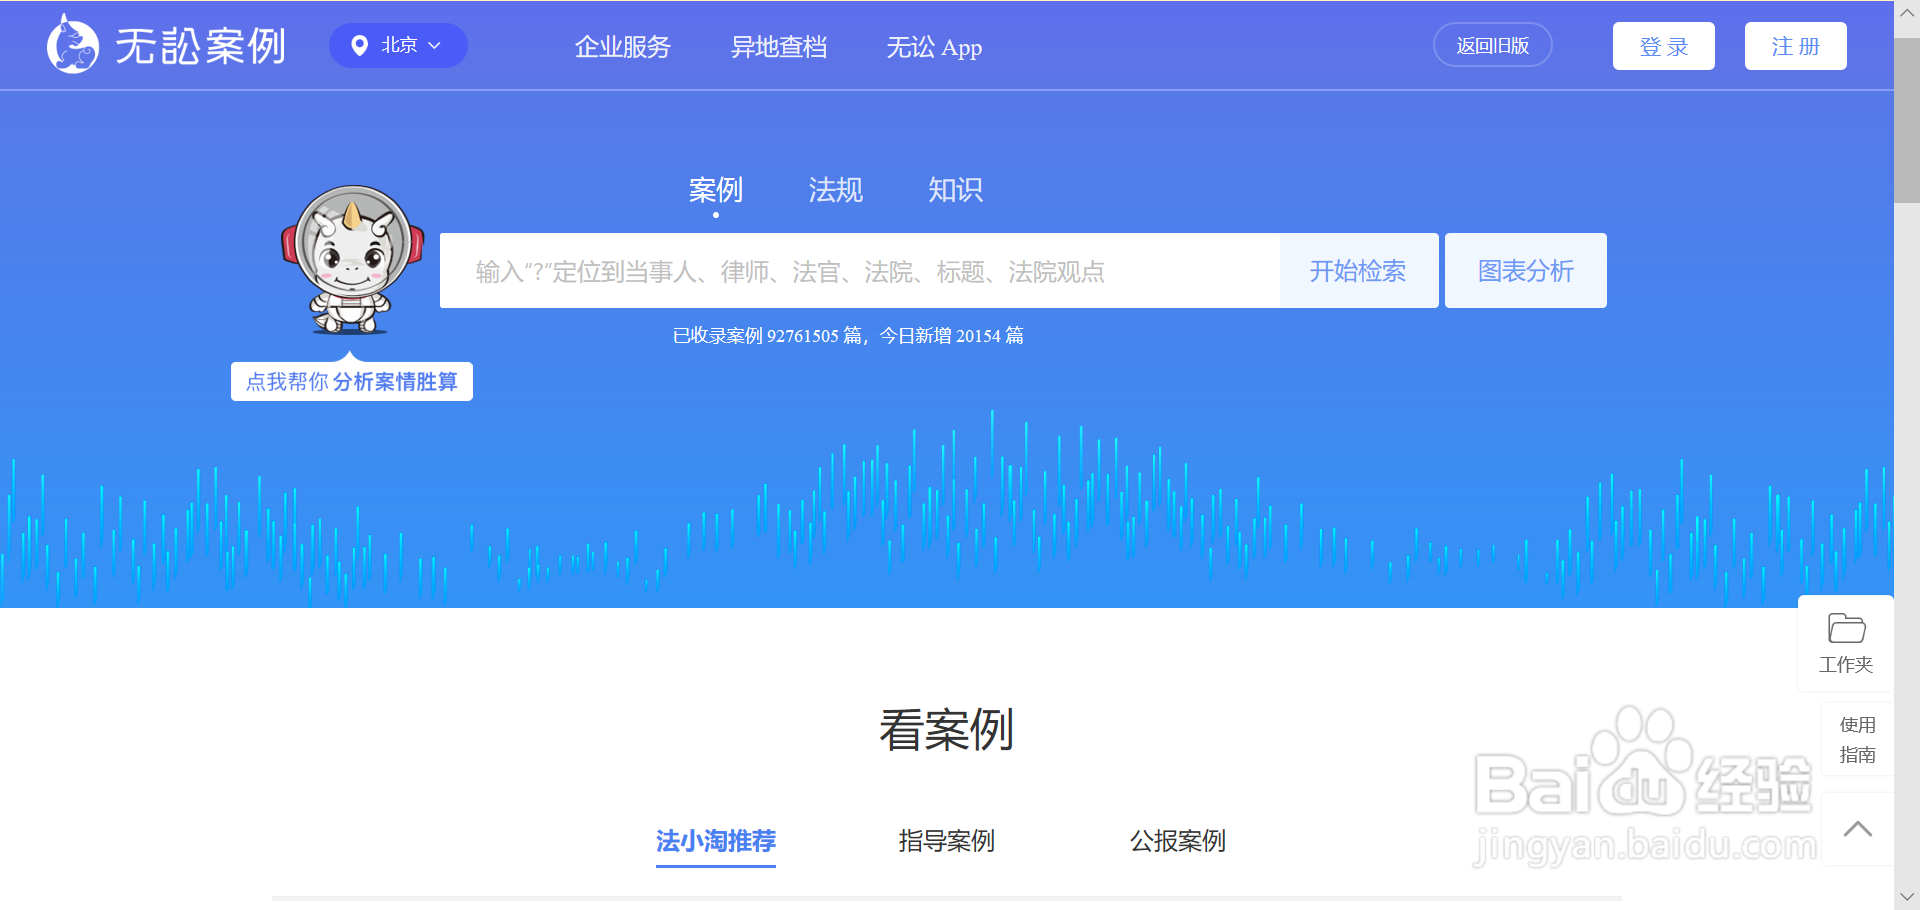Open the 北京 city dropdown
The height and width of the screenshot is (910, 1920).
point(398,46)
